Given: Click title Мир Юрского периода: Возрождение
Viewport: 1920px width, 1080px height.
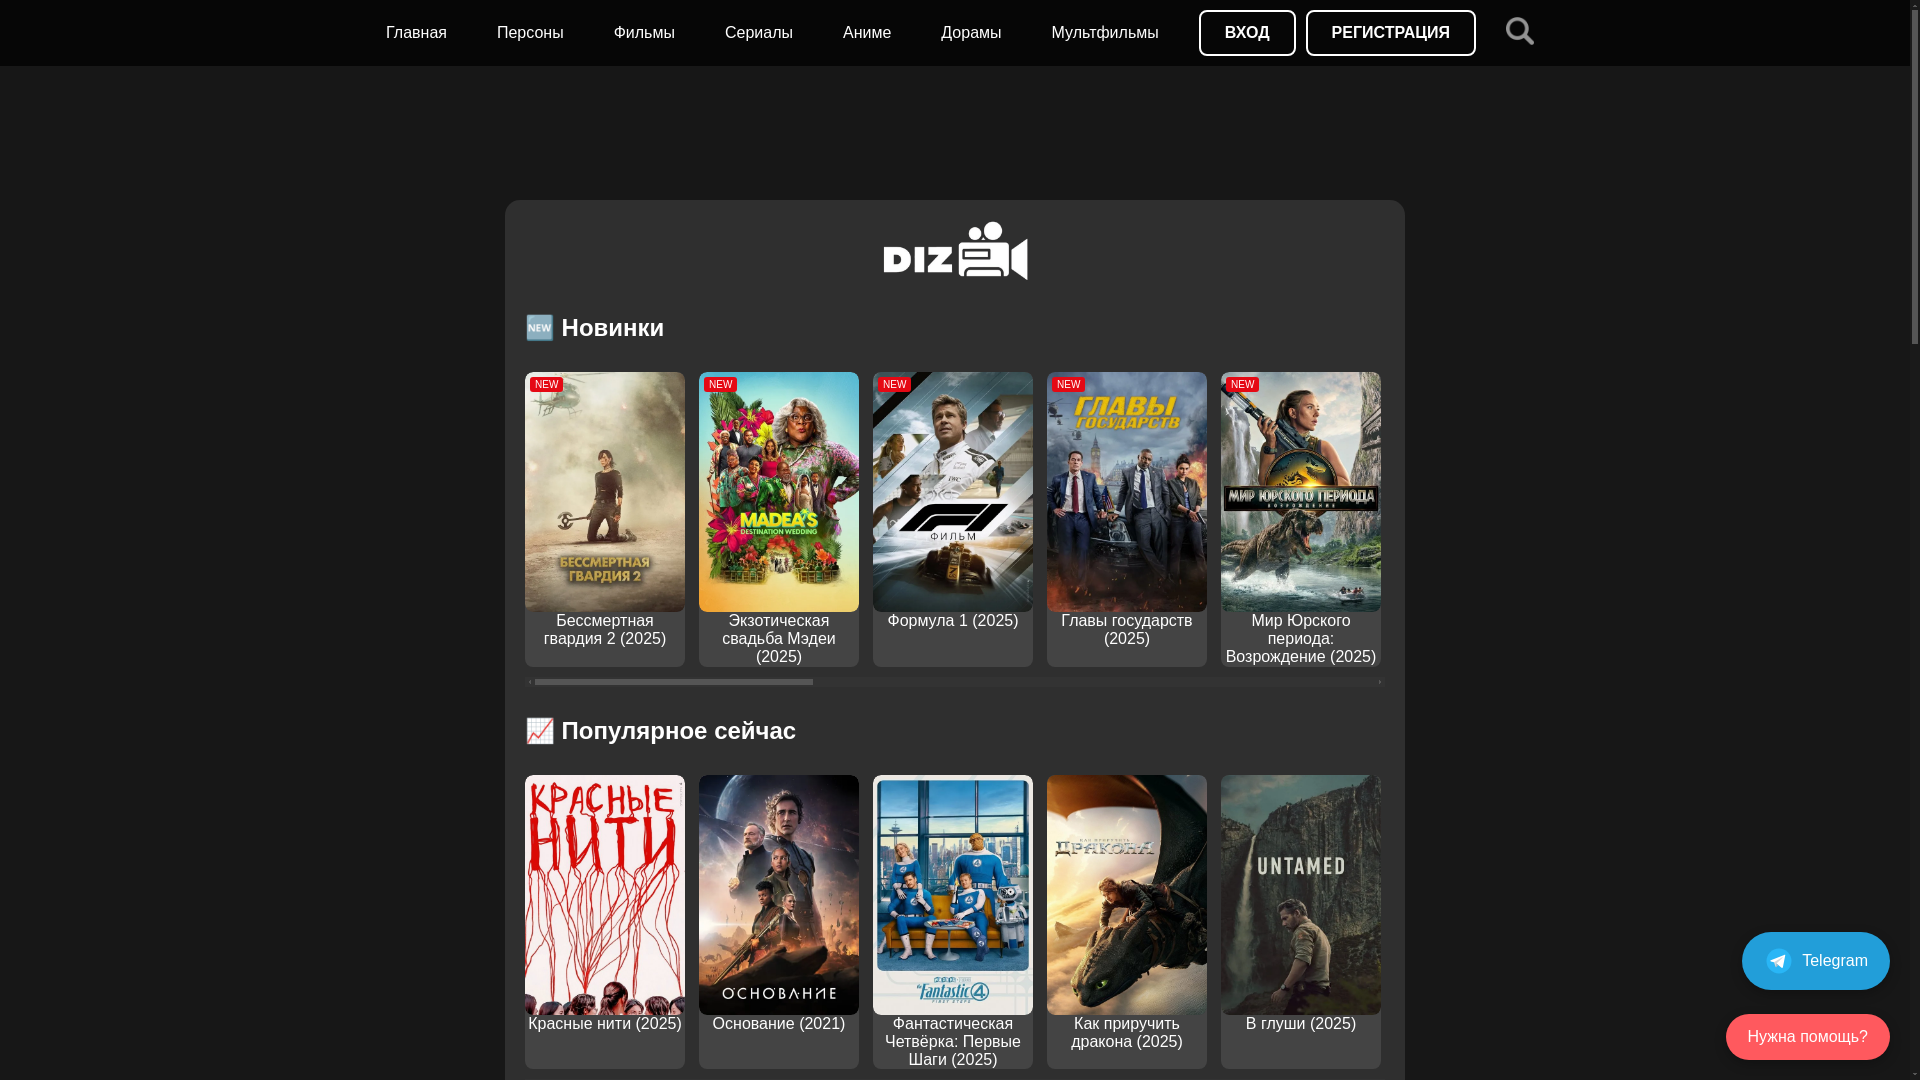Looking at the screenshot, I should pos(1301,639).
